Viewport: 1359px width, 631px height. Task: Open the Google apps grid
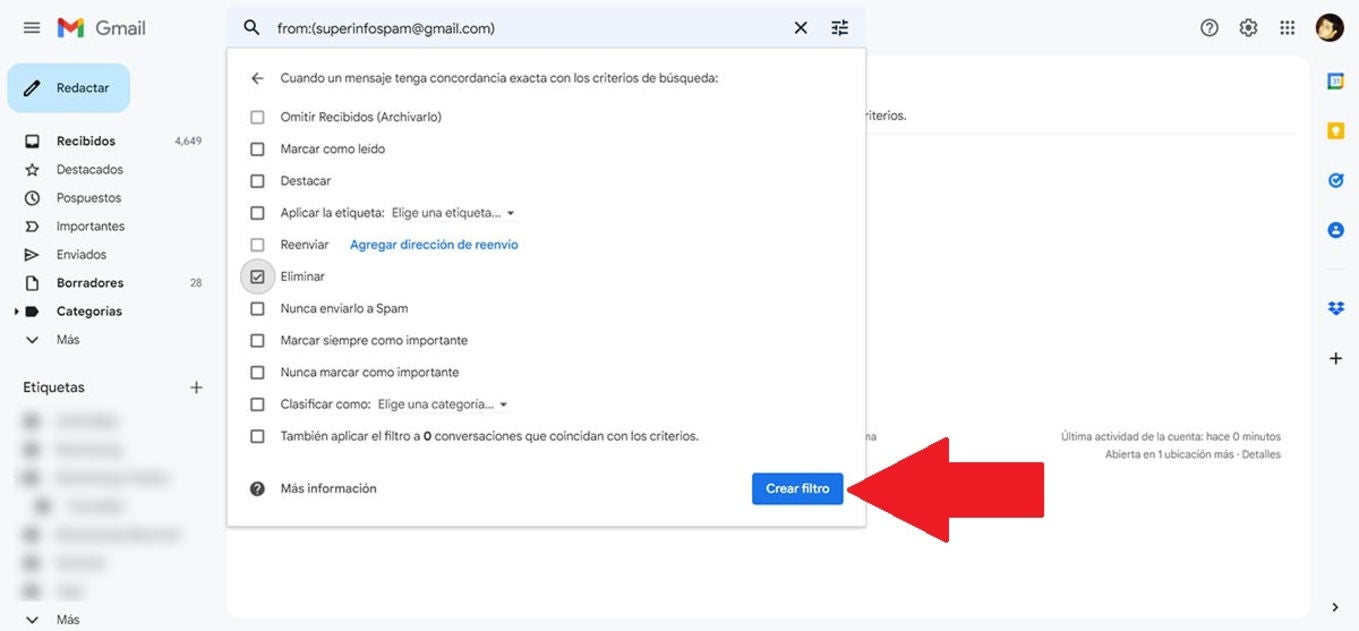1287,28
